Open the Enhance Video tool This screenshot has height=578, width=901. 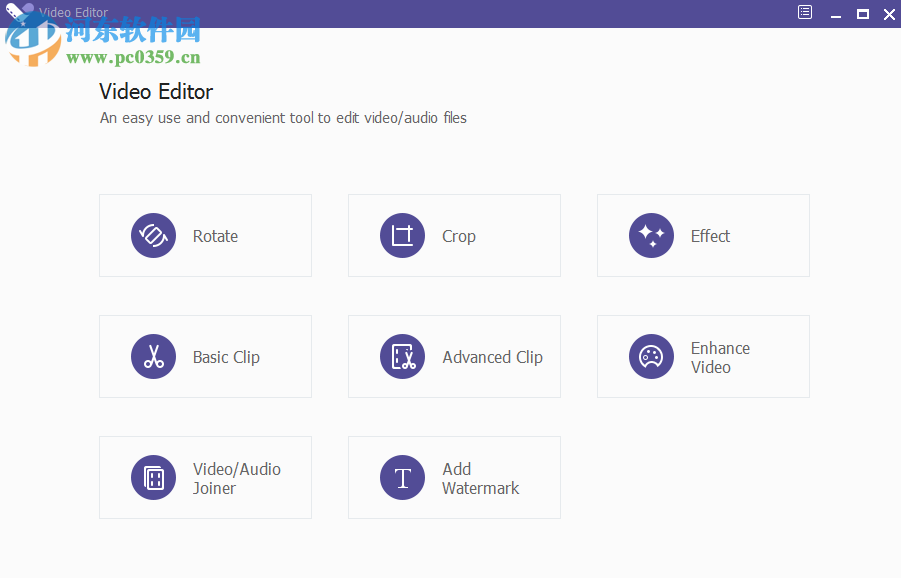[703, 356]
